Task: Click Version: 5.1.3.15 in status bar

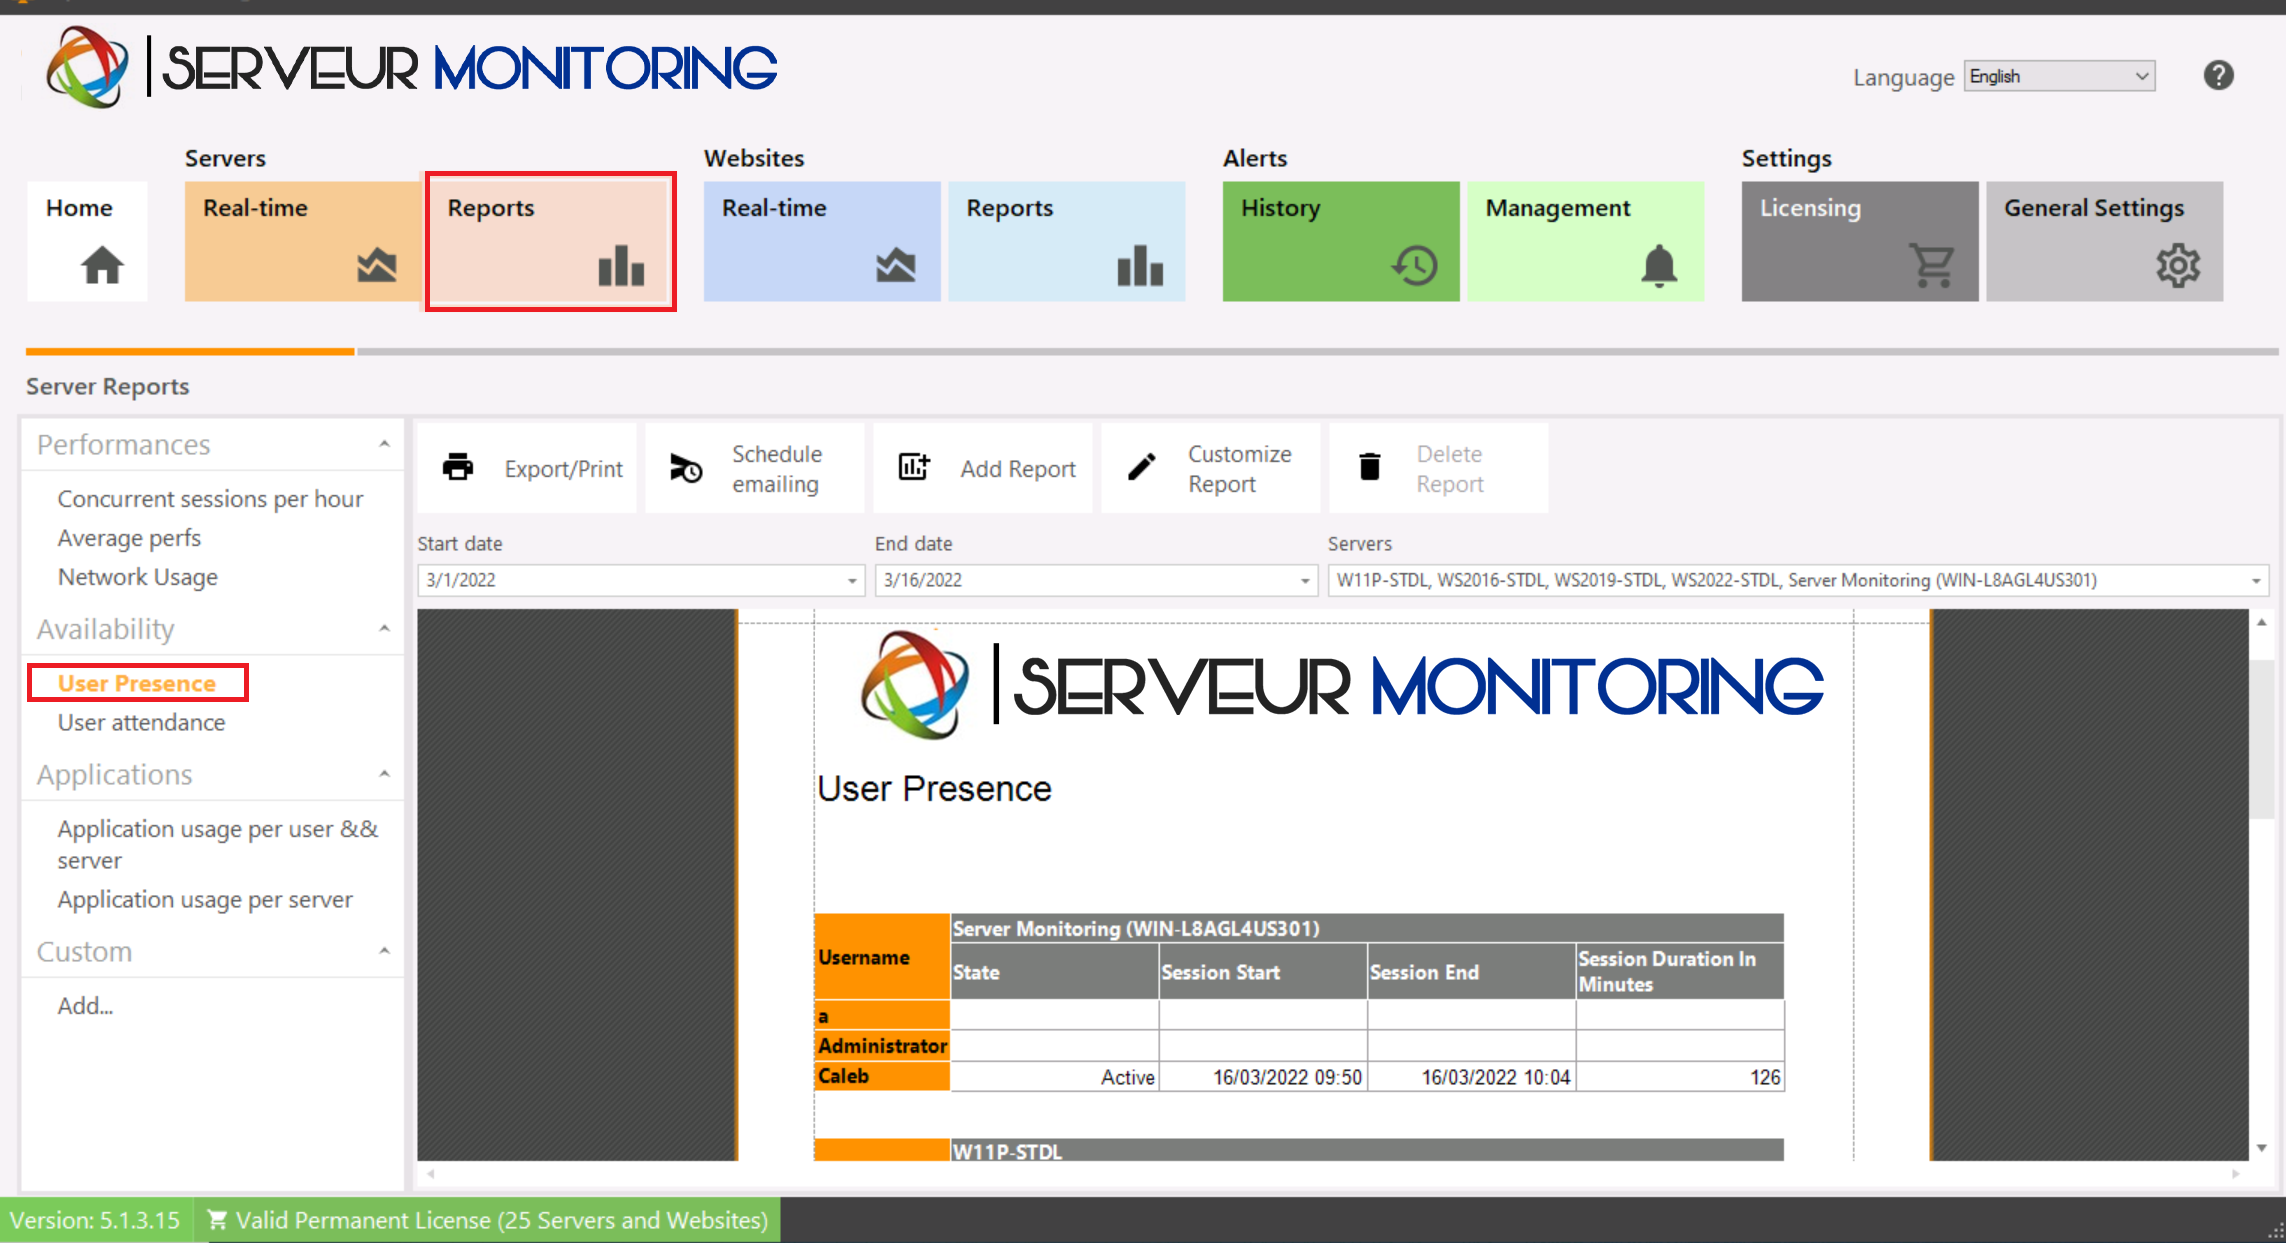Action: point(95,1220)
